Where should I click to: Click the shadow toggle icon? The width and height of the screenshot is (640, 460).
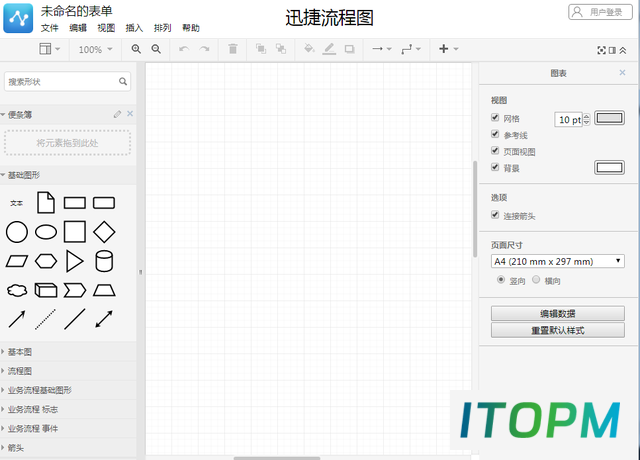point(349,49)
